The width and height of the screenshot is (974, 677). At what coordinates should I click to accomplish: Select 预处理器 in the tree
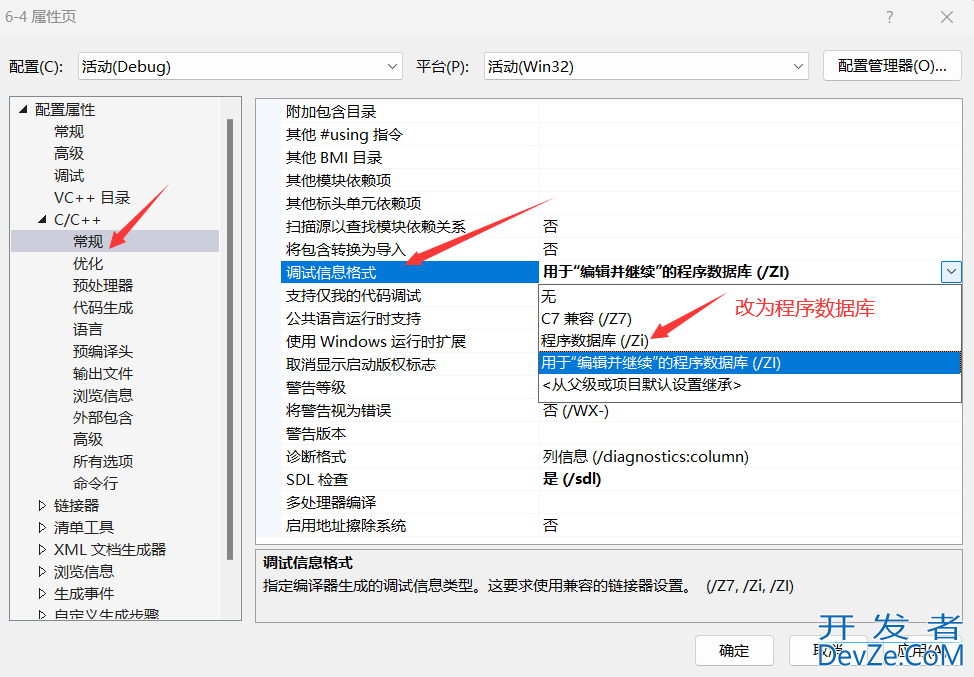pyautogui.click(x=103, y=286)
